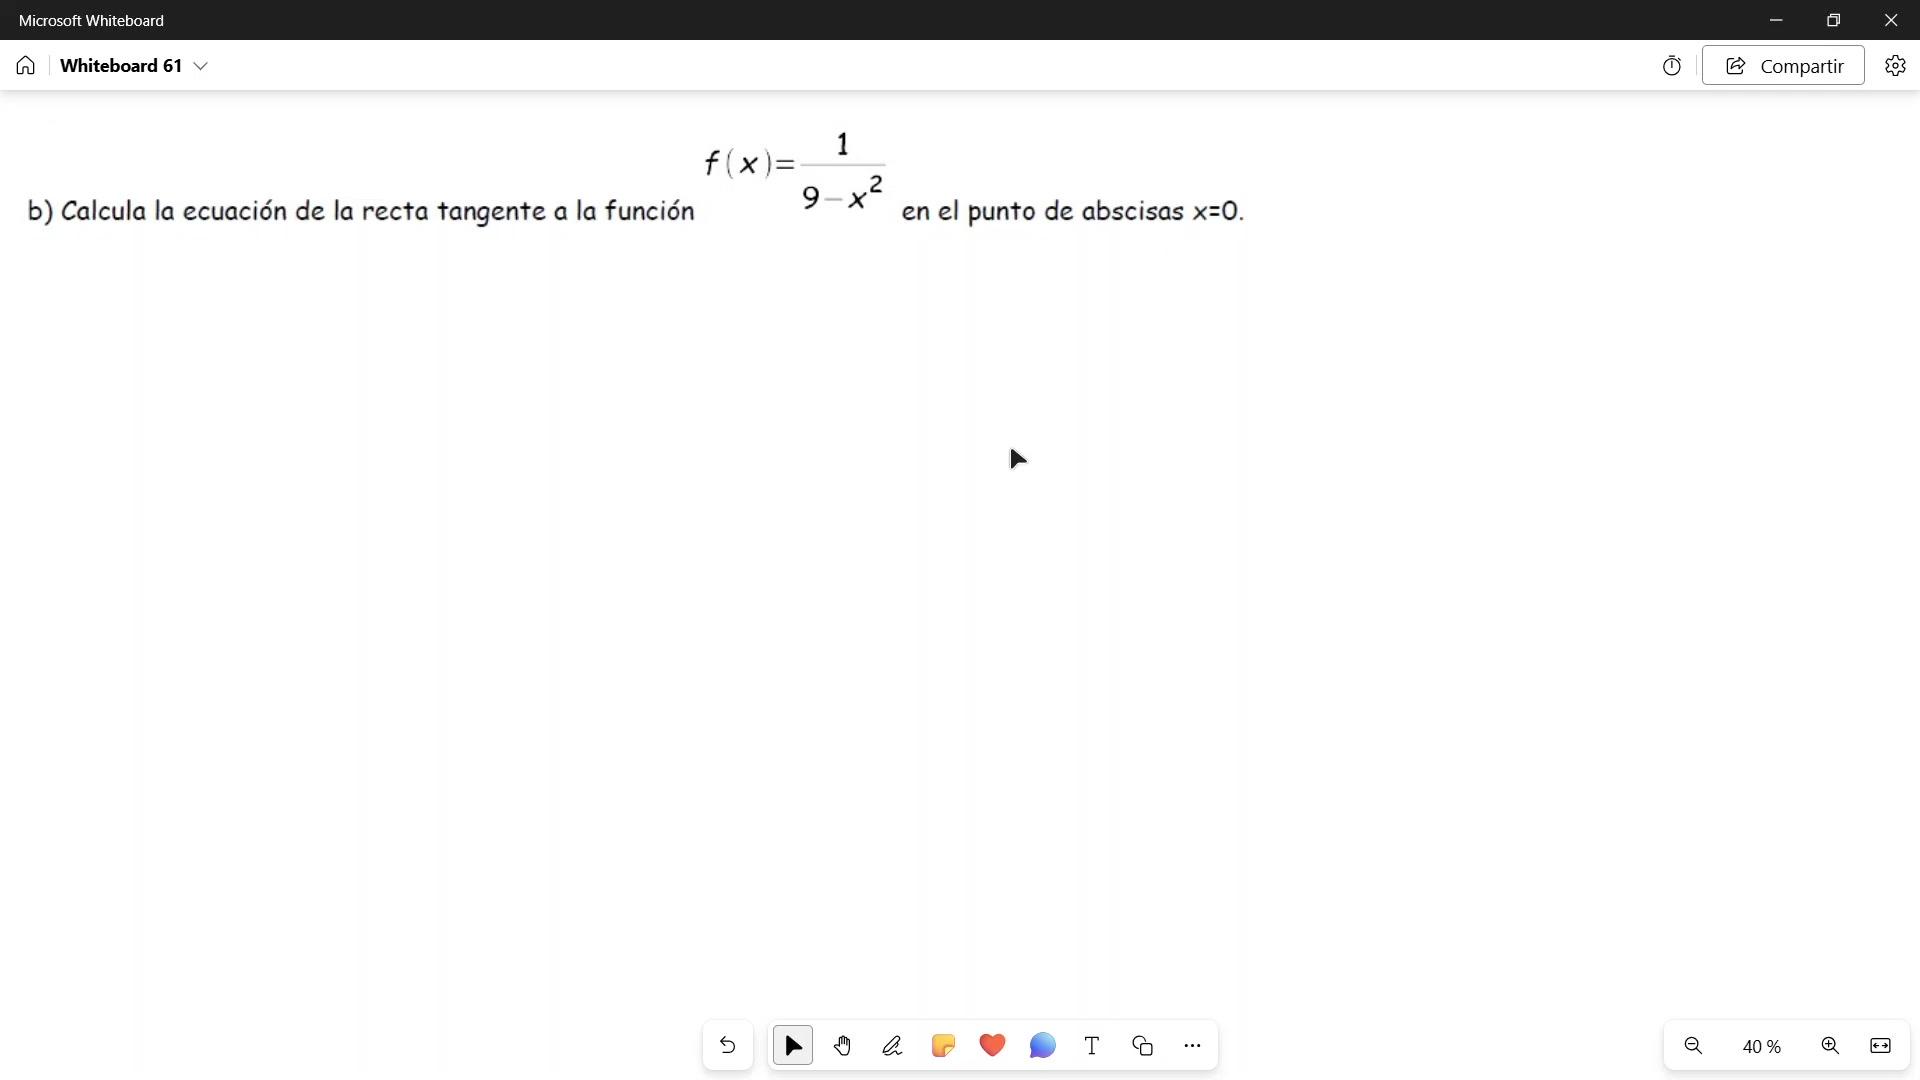Zoom in on the canvas

click(x=1830, y=1046)
